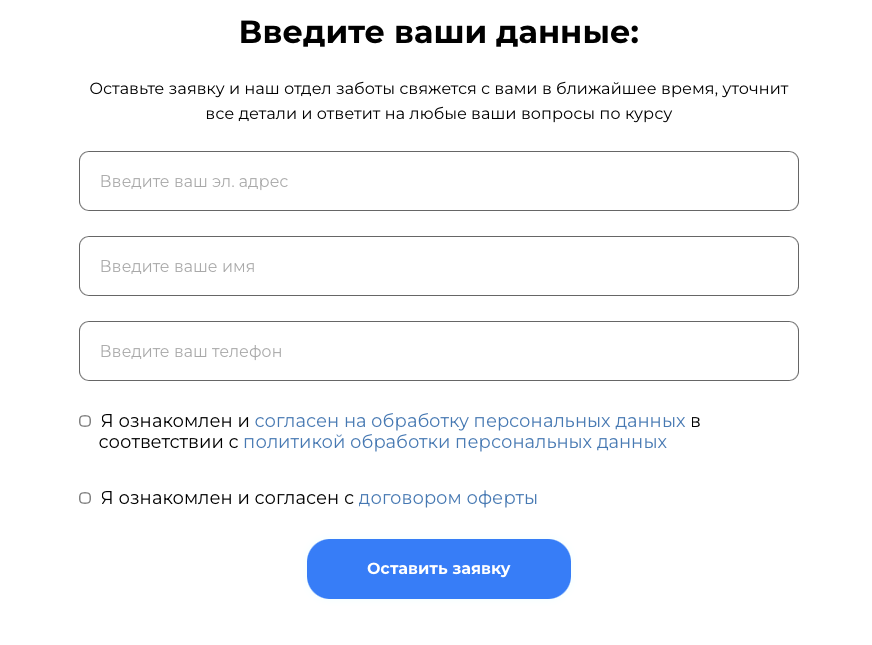This screenshot has width=872, height=645.
Task: Toggle the checkbox next to the data policy text
Action: (x=85, y=421)
